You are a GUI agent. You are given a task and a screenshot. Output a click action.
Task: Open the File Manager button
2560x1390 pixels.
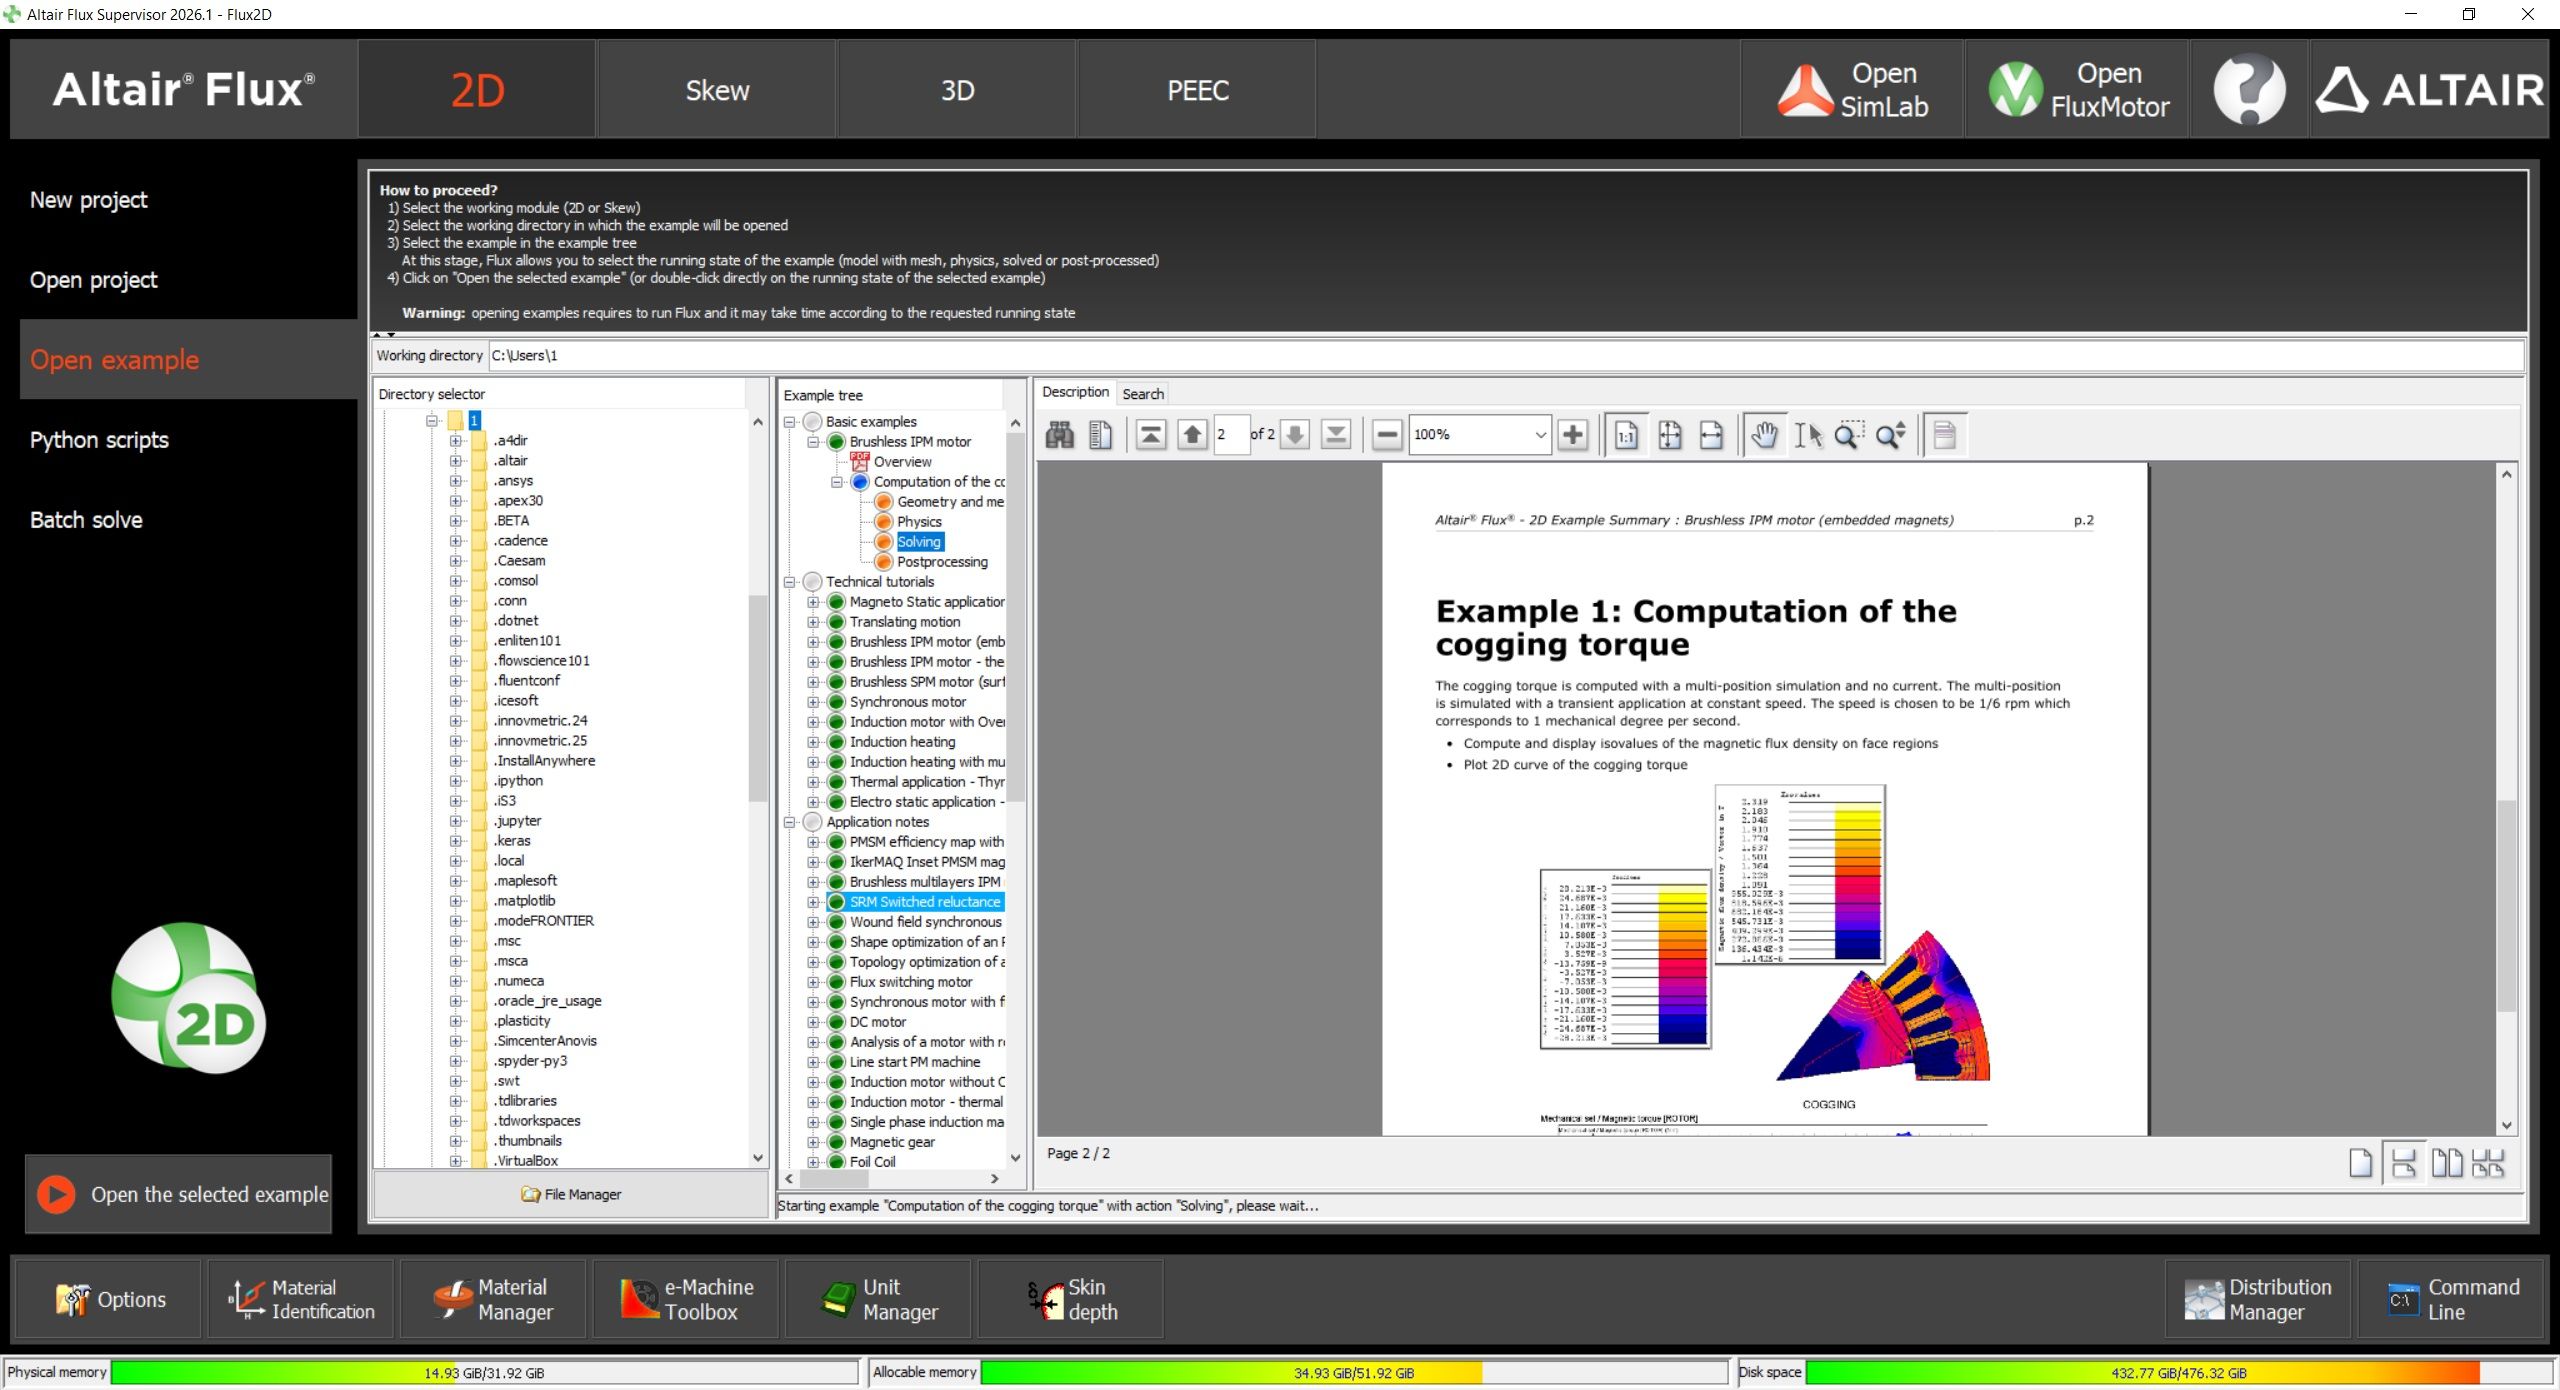[571, 1194]
